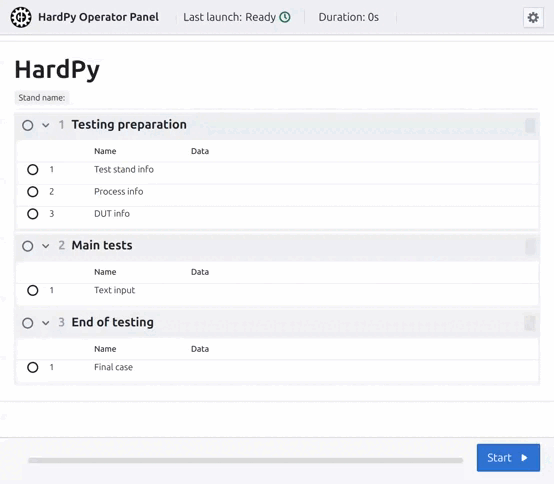The width and height of the screenshot is (554, 484).
Task: Select the DUT info status circle
Action: 33,214
